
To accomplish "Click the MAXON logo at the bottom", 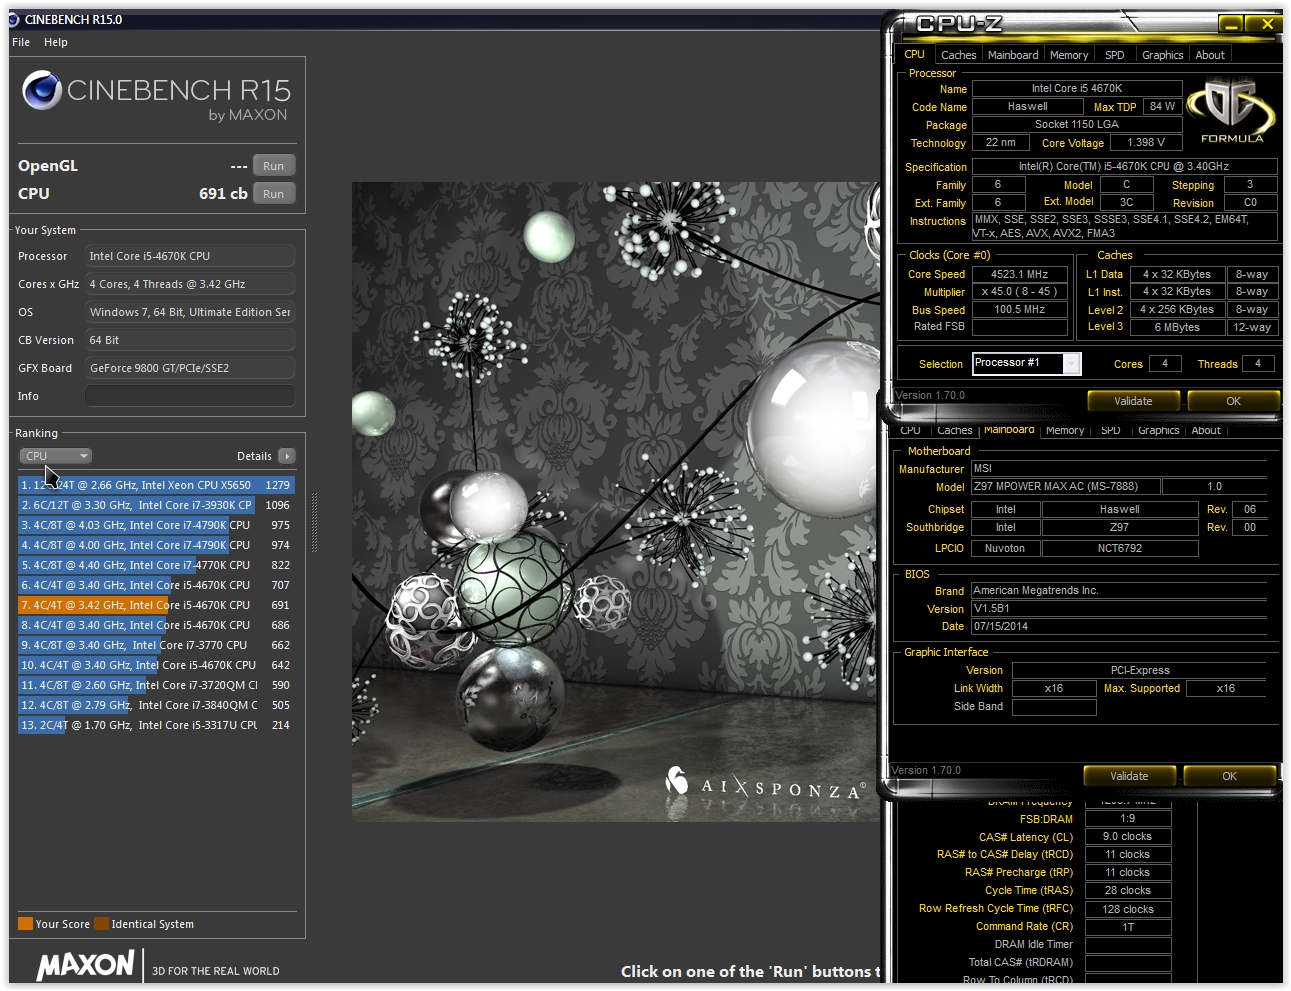I will (x=86, y=965).
